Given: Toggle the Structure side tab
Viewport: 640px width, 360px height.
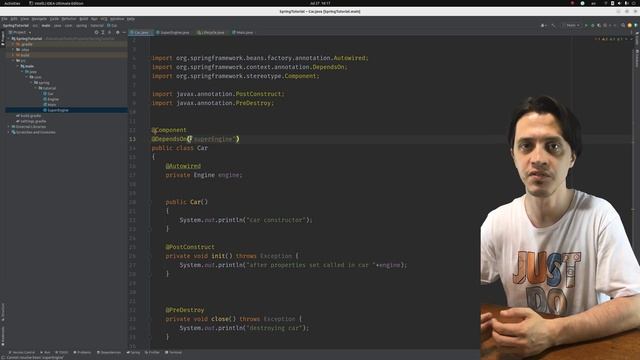Looking at the screenshot, I should click(x=3, y=311).
